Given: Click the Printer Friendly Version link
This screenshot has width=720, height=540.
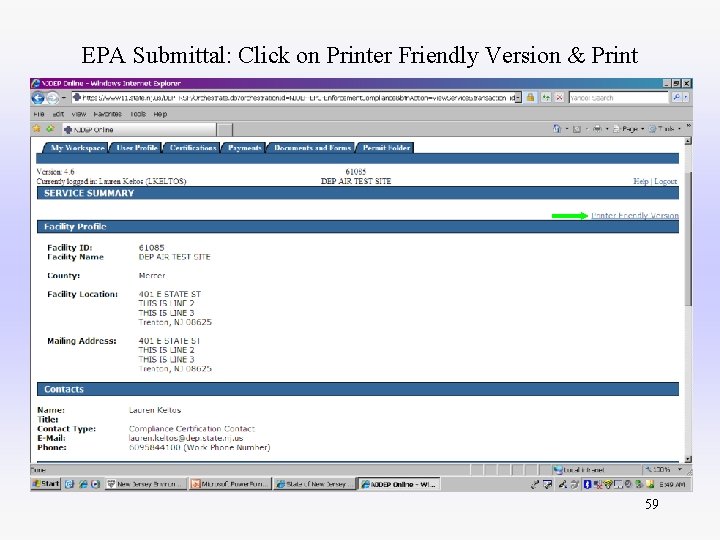Looking at the screenshot, I should tap(635, 215).
